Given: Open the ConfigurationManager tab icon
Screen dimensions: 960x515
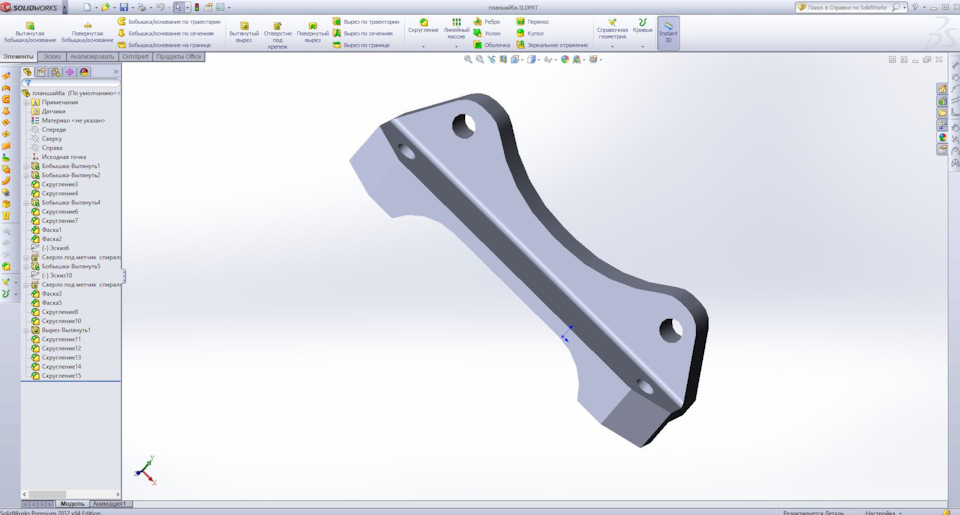Looking at the screenshot, I should (x=56, y=72).
